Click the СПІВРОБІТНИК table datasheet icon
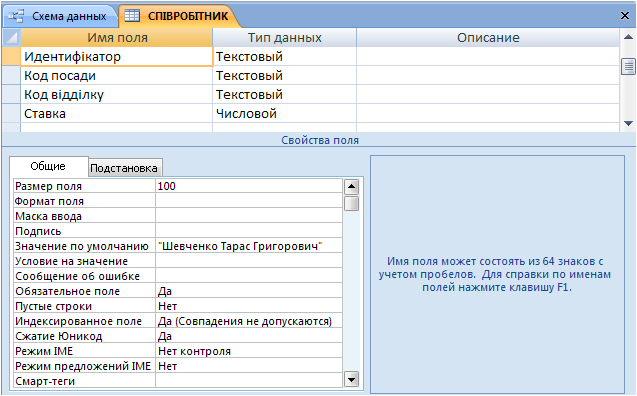 pyautogui.click(x=132, y=16)
